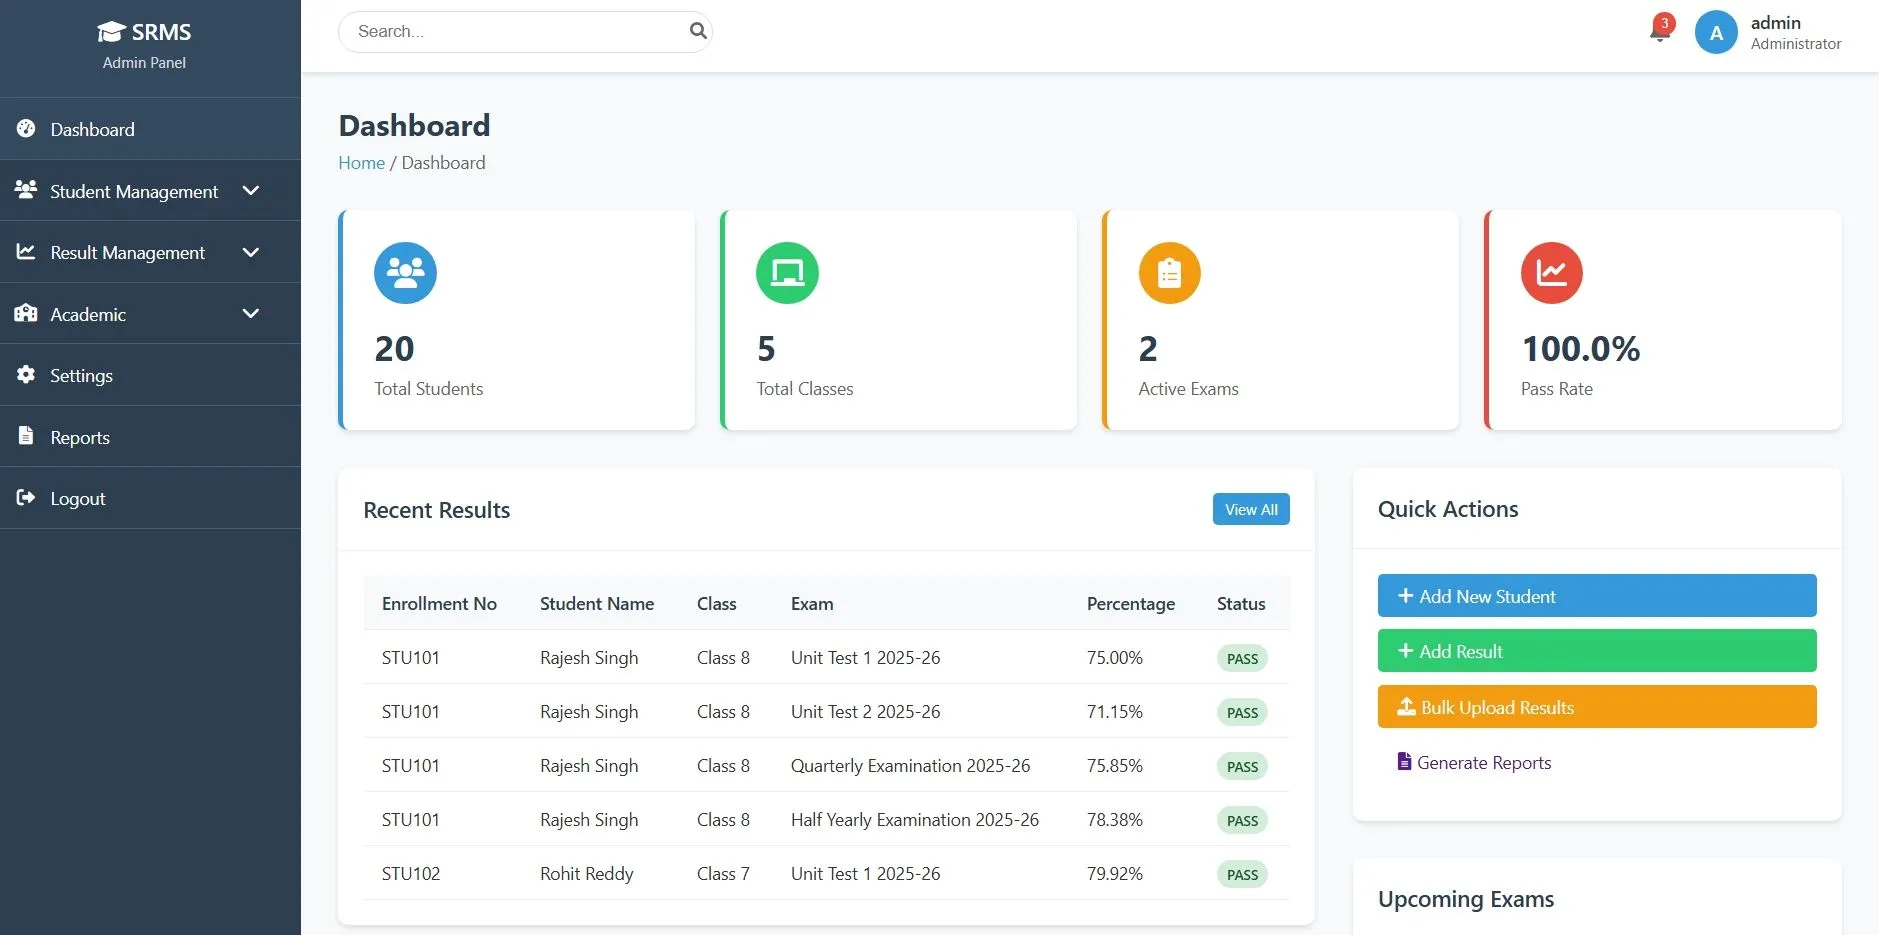The height and width of the screenshot is (935, 1879).
Task: Click the Pass Rate chart icon
Action: pos(1551,272)
